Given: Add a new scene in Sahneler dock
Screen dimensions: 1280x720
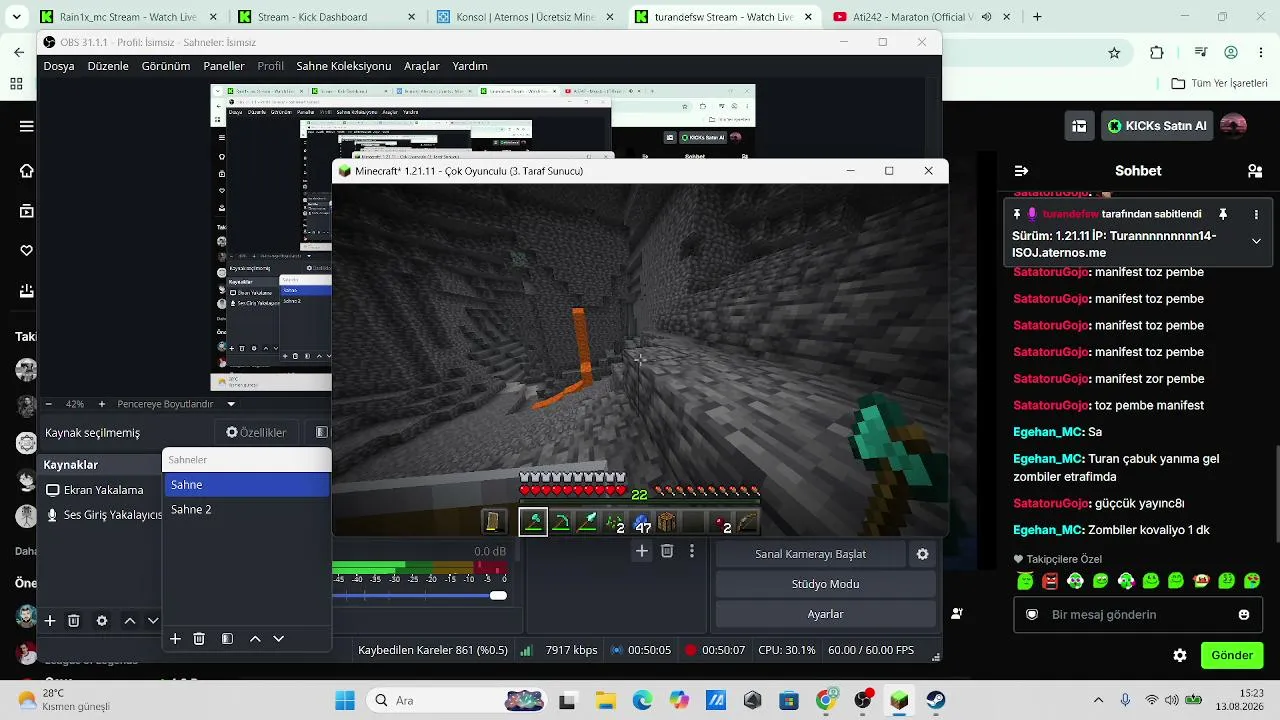Looking at the screenshot, I should tap(175, 639).
